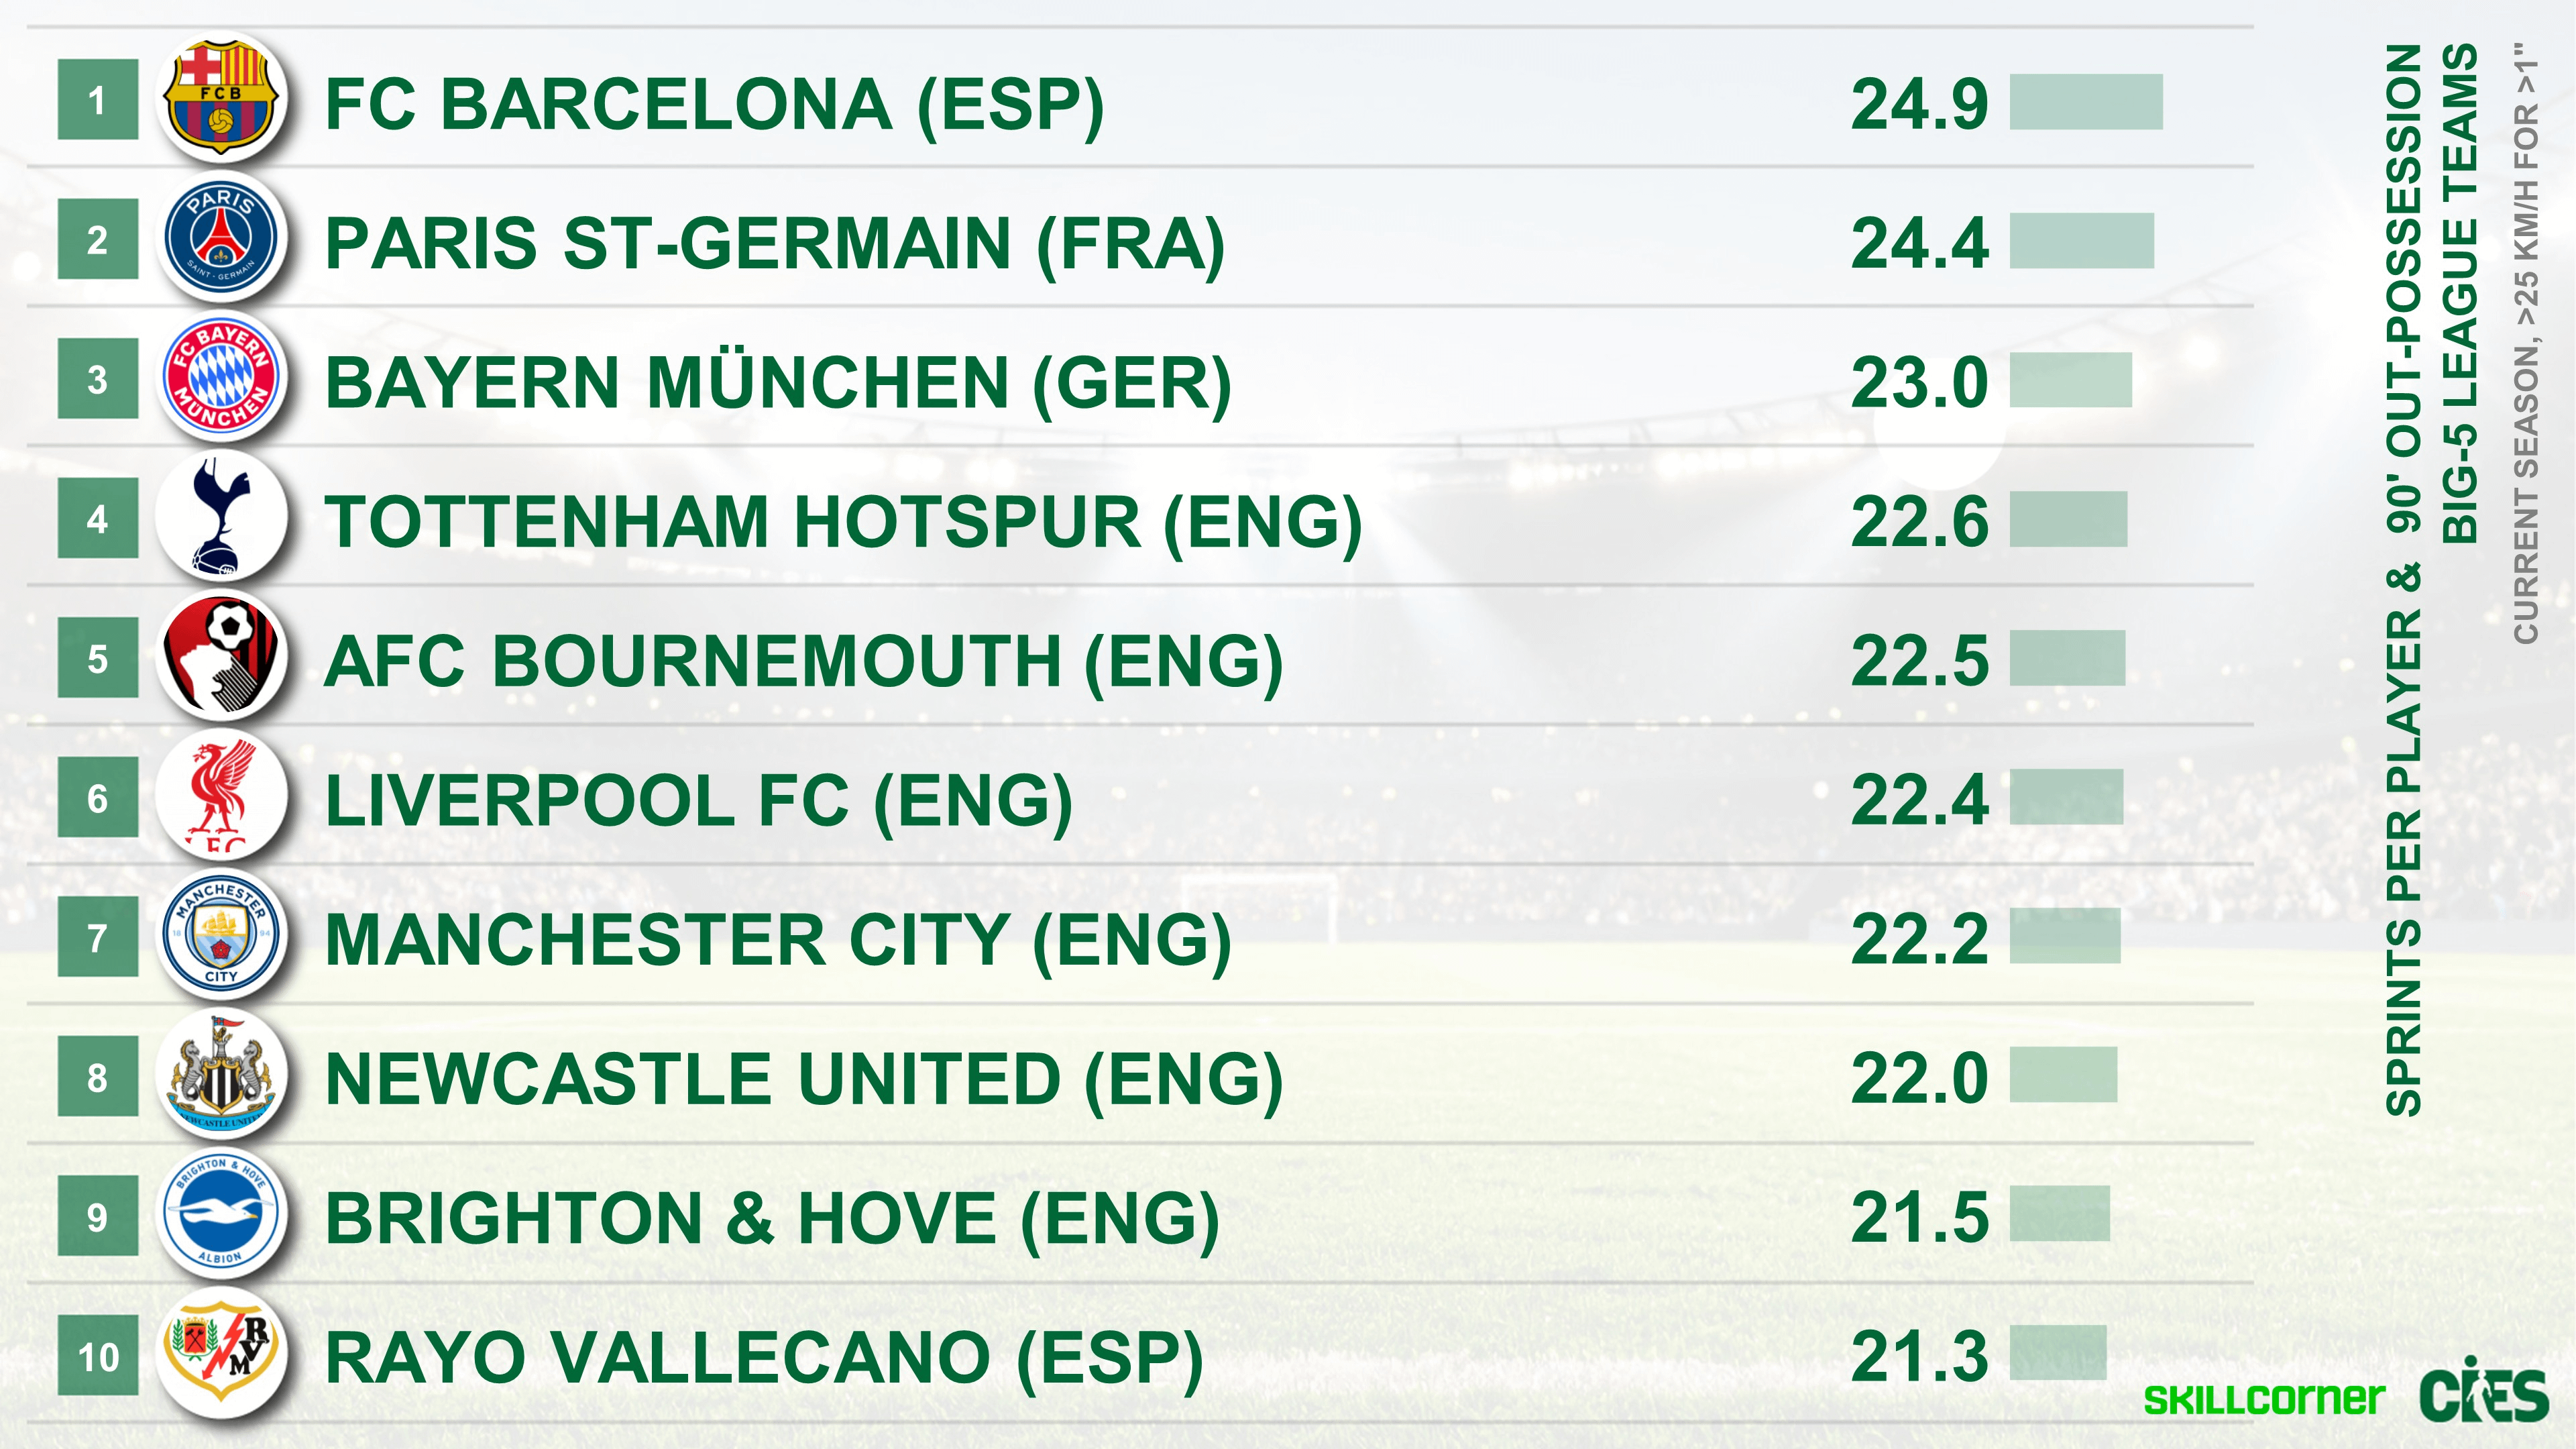The image size is (2576, 1449).
Task: Click the SkillCorner logo
Action: pos(2263,1398)
